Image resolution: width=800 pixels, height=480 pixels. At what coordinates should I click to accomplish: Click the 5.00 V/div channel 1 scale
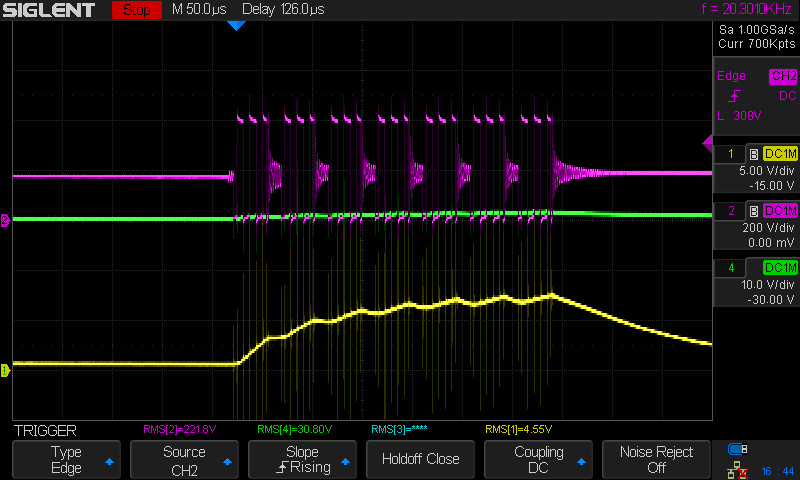coord(766,171)
